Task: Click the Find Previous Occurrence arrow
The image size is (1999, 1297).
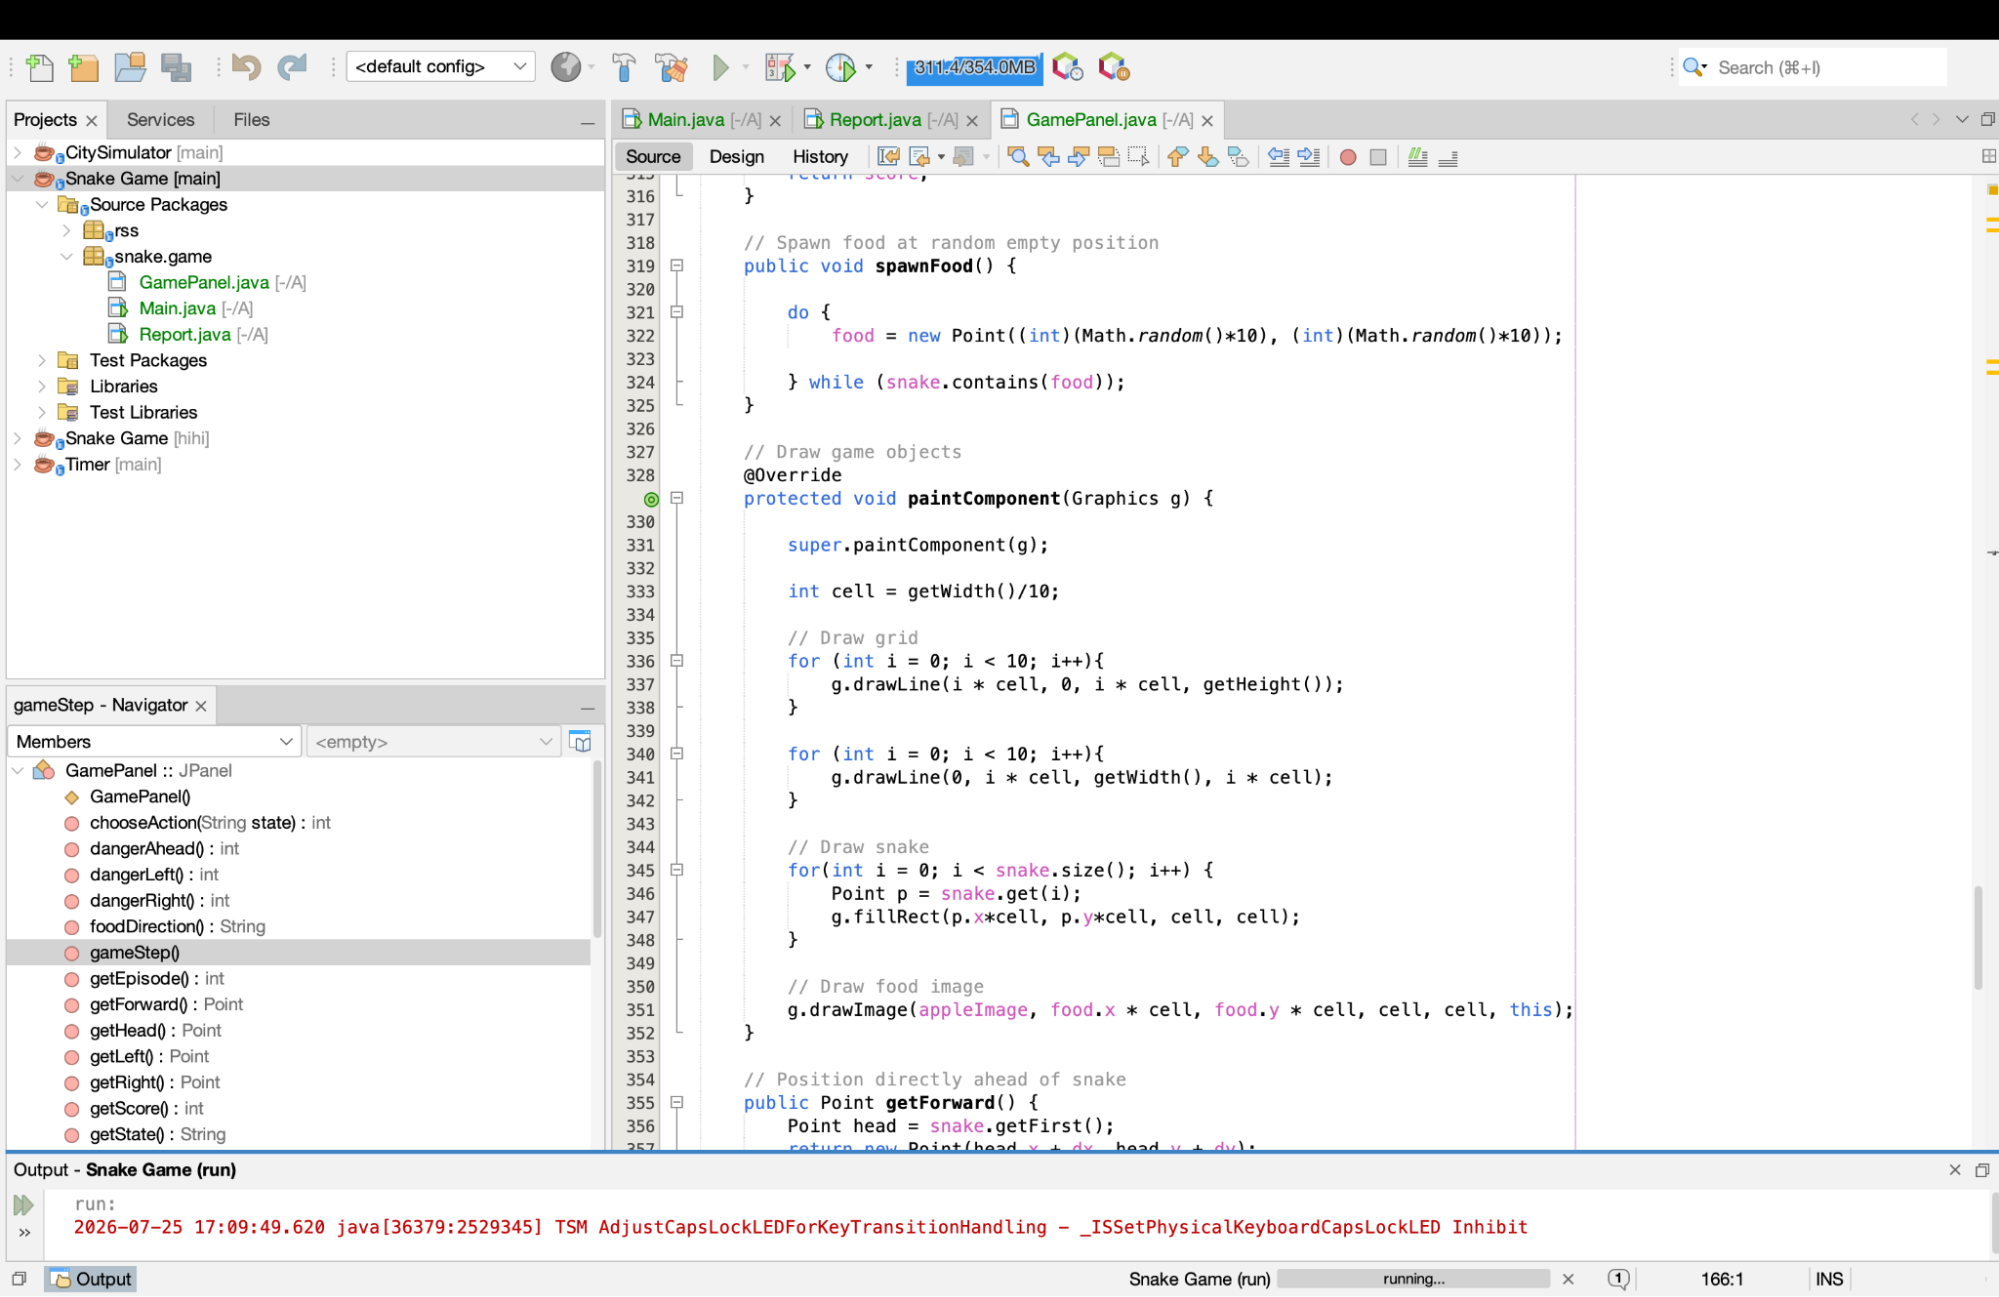Action: pos(1048,156)
